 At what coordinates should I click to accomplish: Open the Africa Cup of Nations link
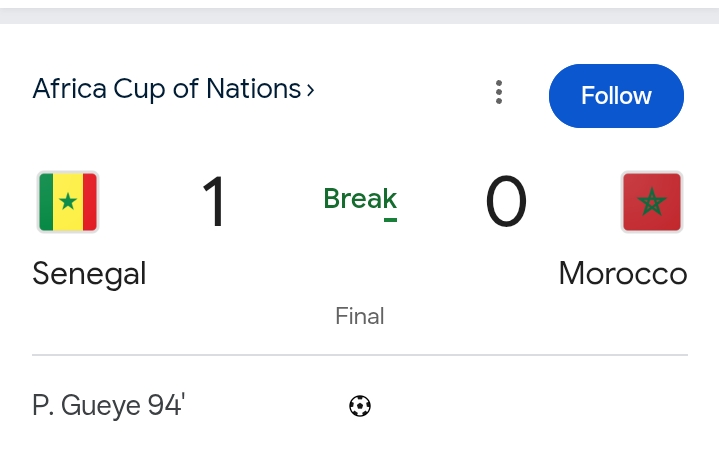(166, 89)
